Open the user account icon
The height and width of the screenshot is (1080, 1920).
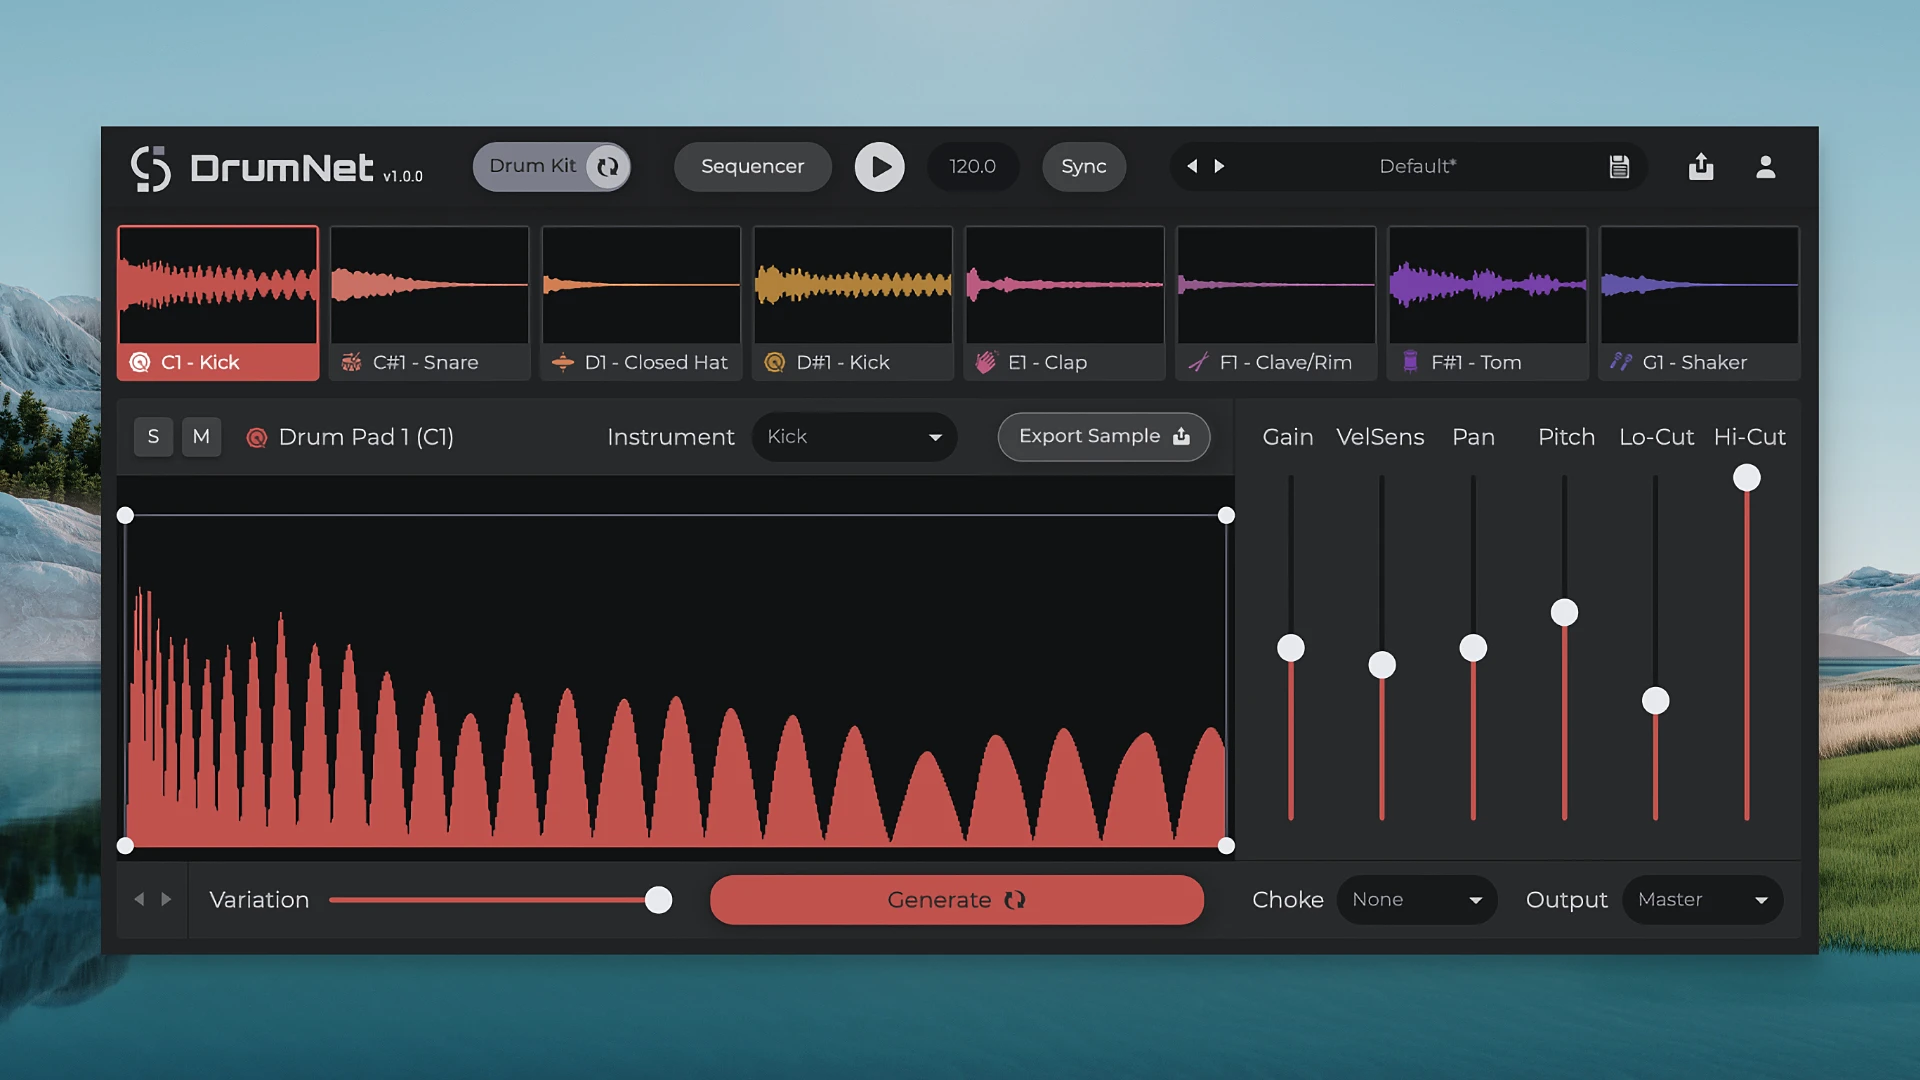coord(1766,167)
